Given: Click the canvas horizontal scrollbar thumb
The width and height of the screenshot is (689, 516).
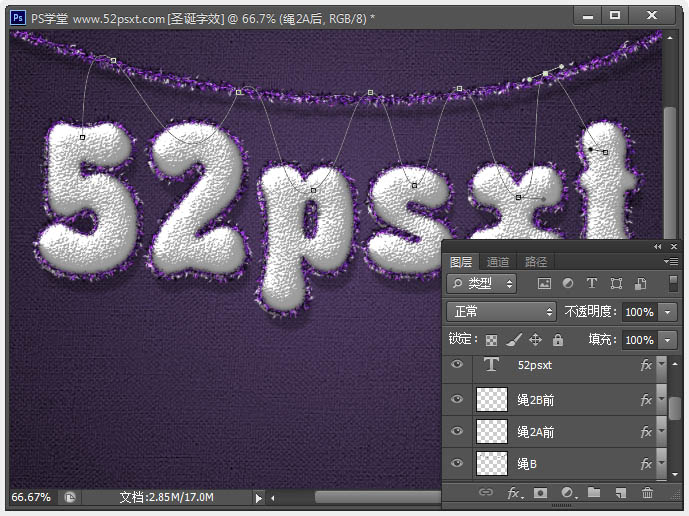Looking at the screenshot, I should pyautogui.click(x=378, y=497).
